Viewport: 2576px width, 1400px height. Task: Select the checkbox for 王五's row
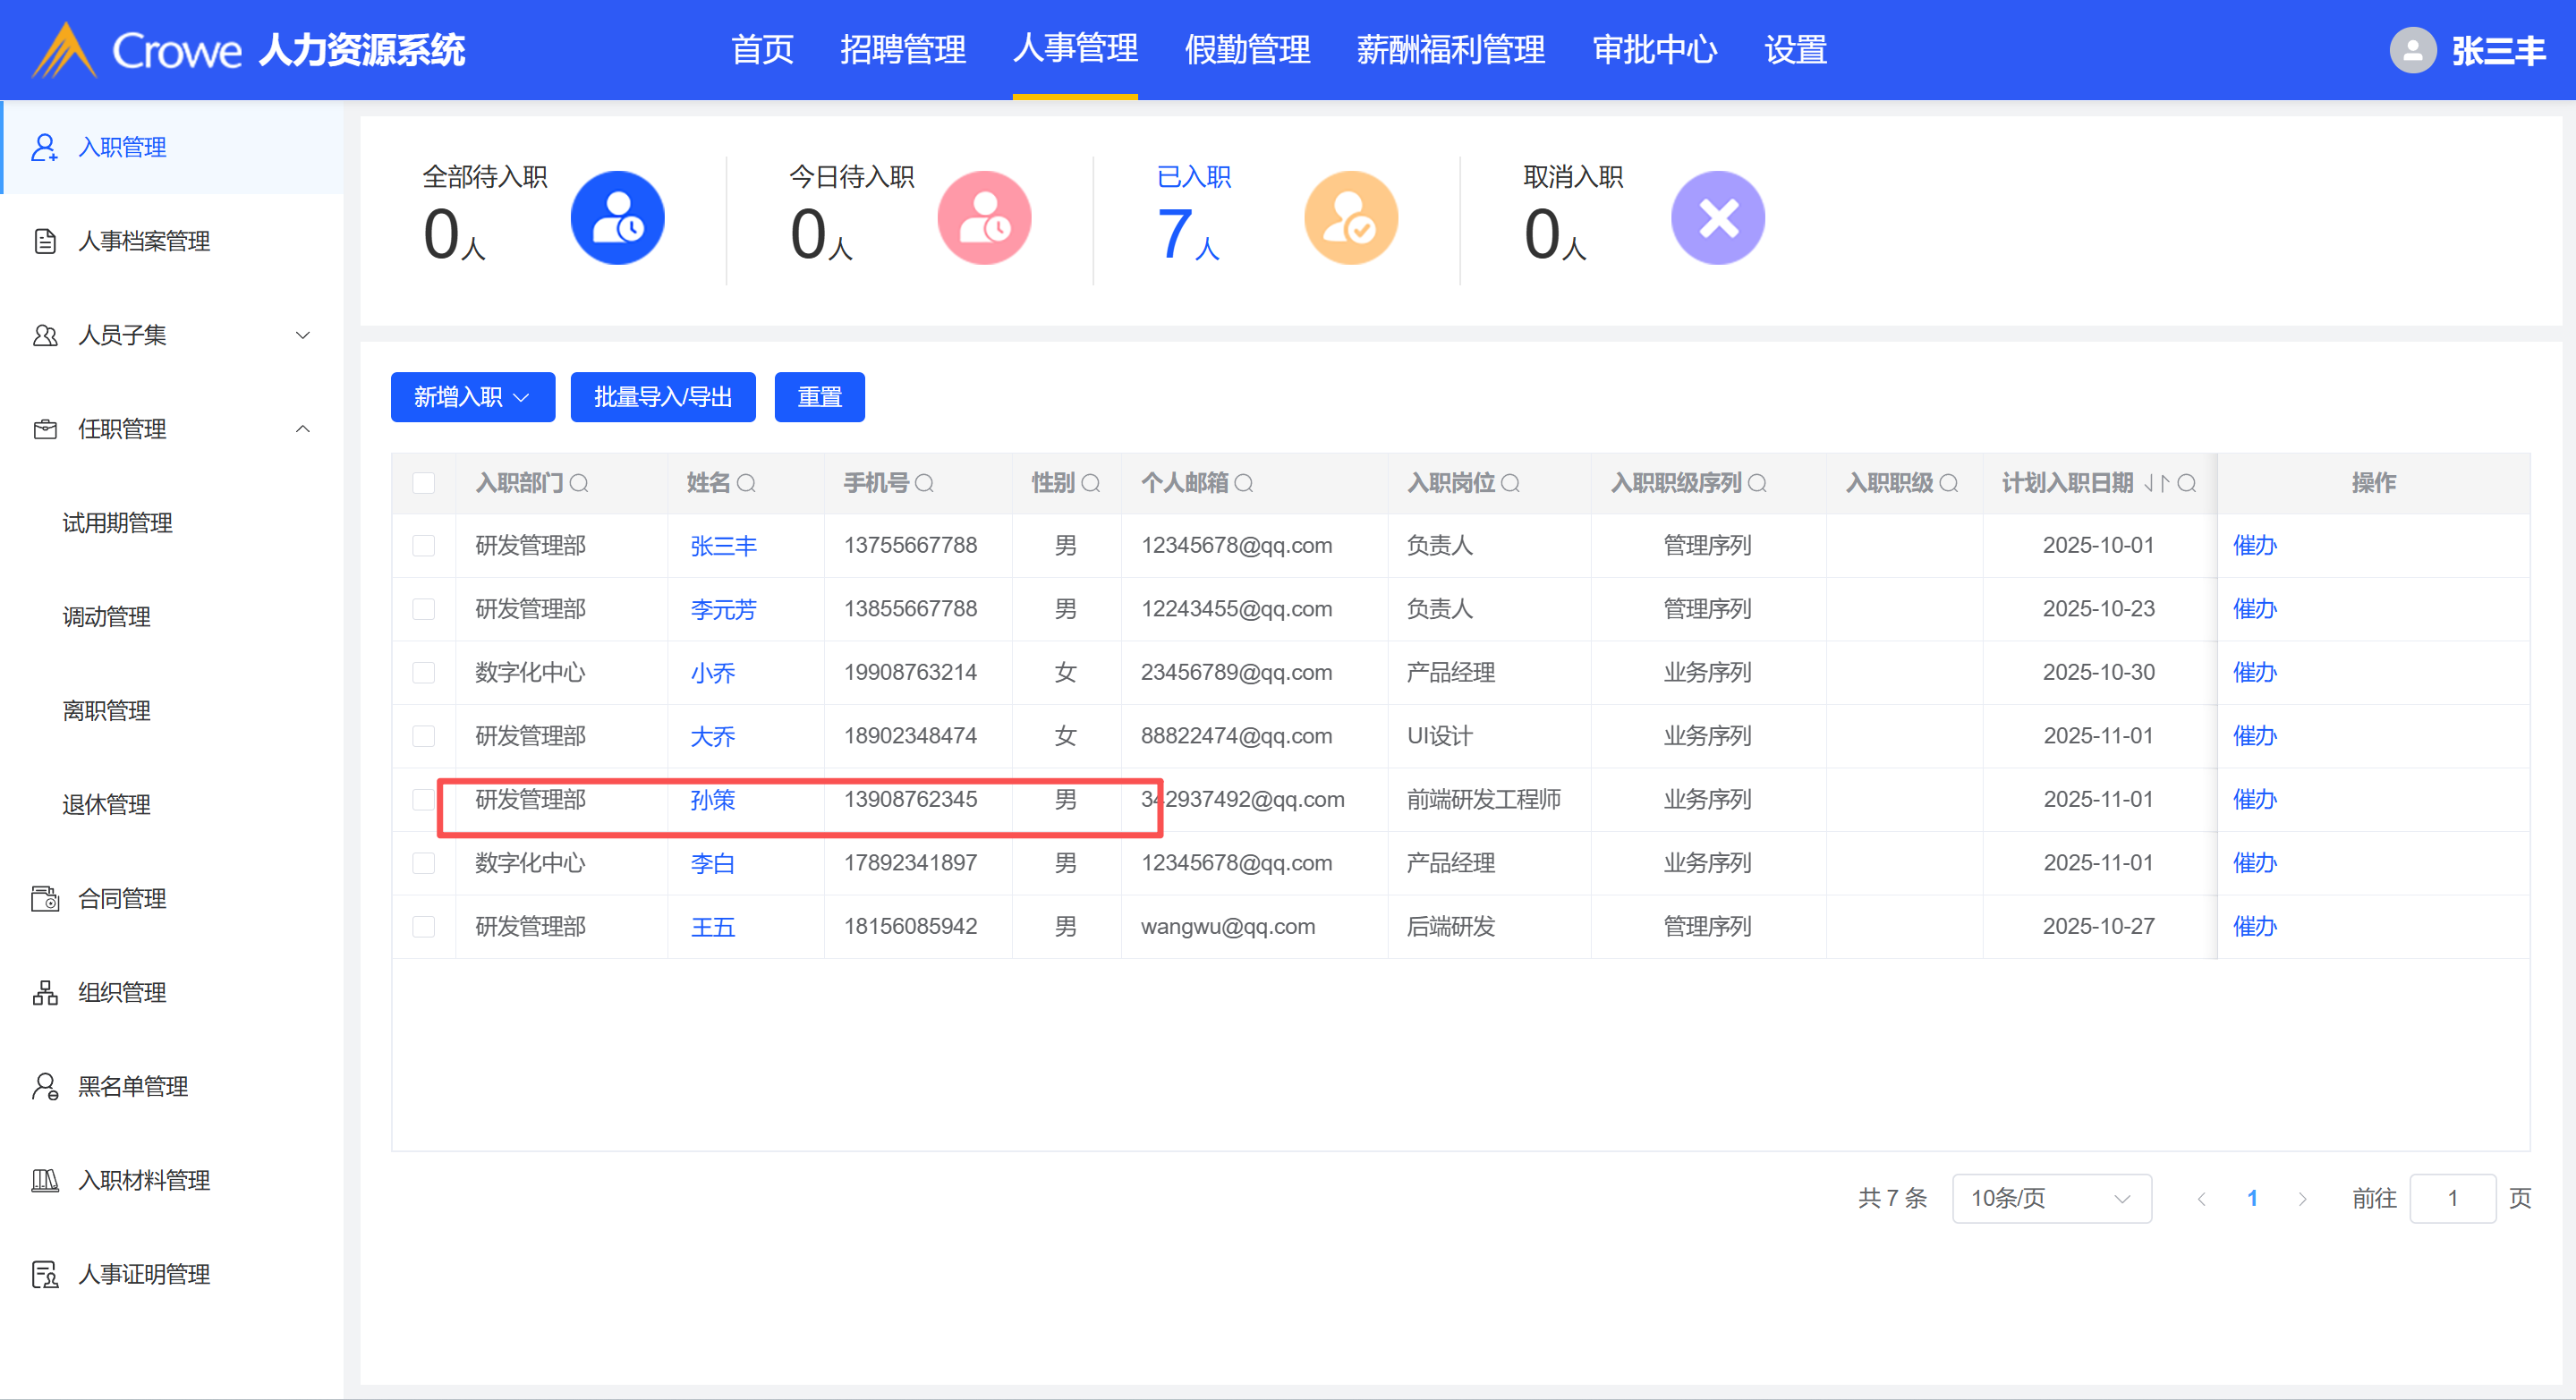coord(424,926)
